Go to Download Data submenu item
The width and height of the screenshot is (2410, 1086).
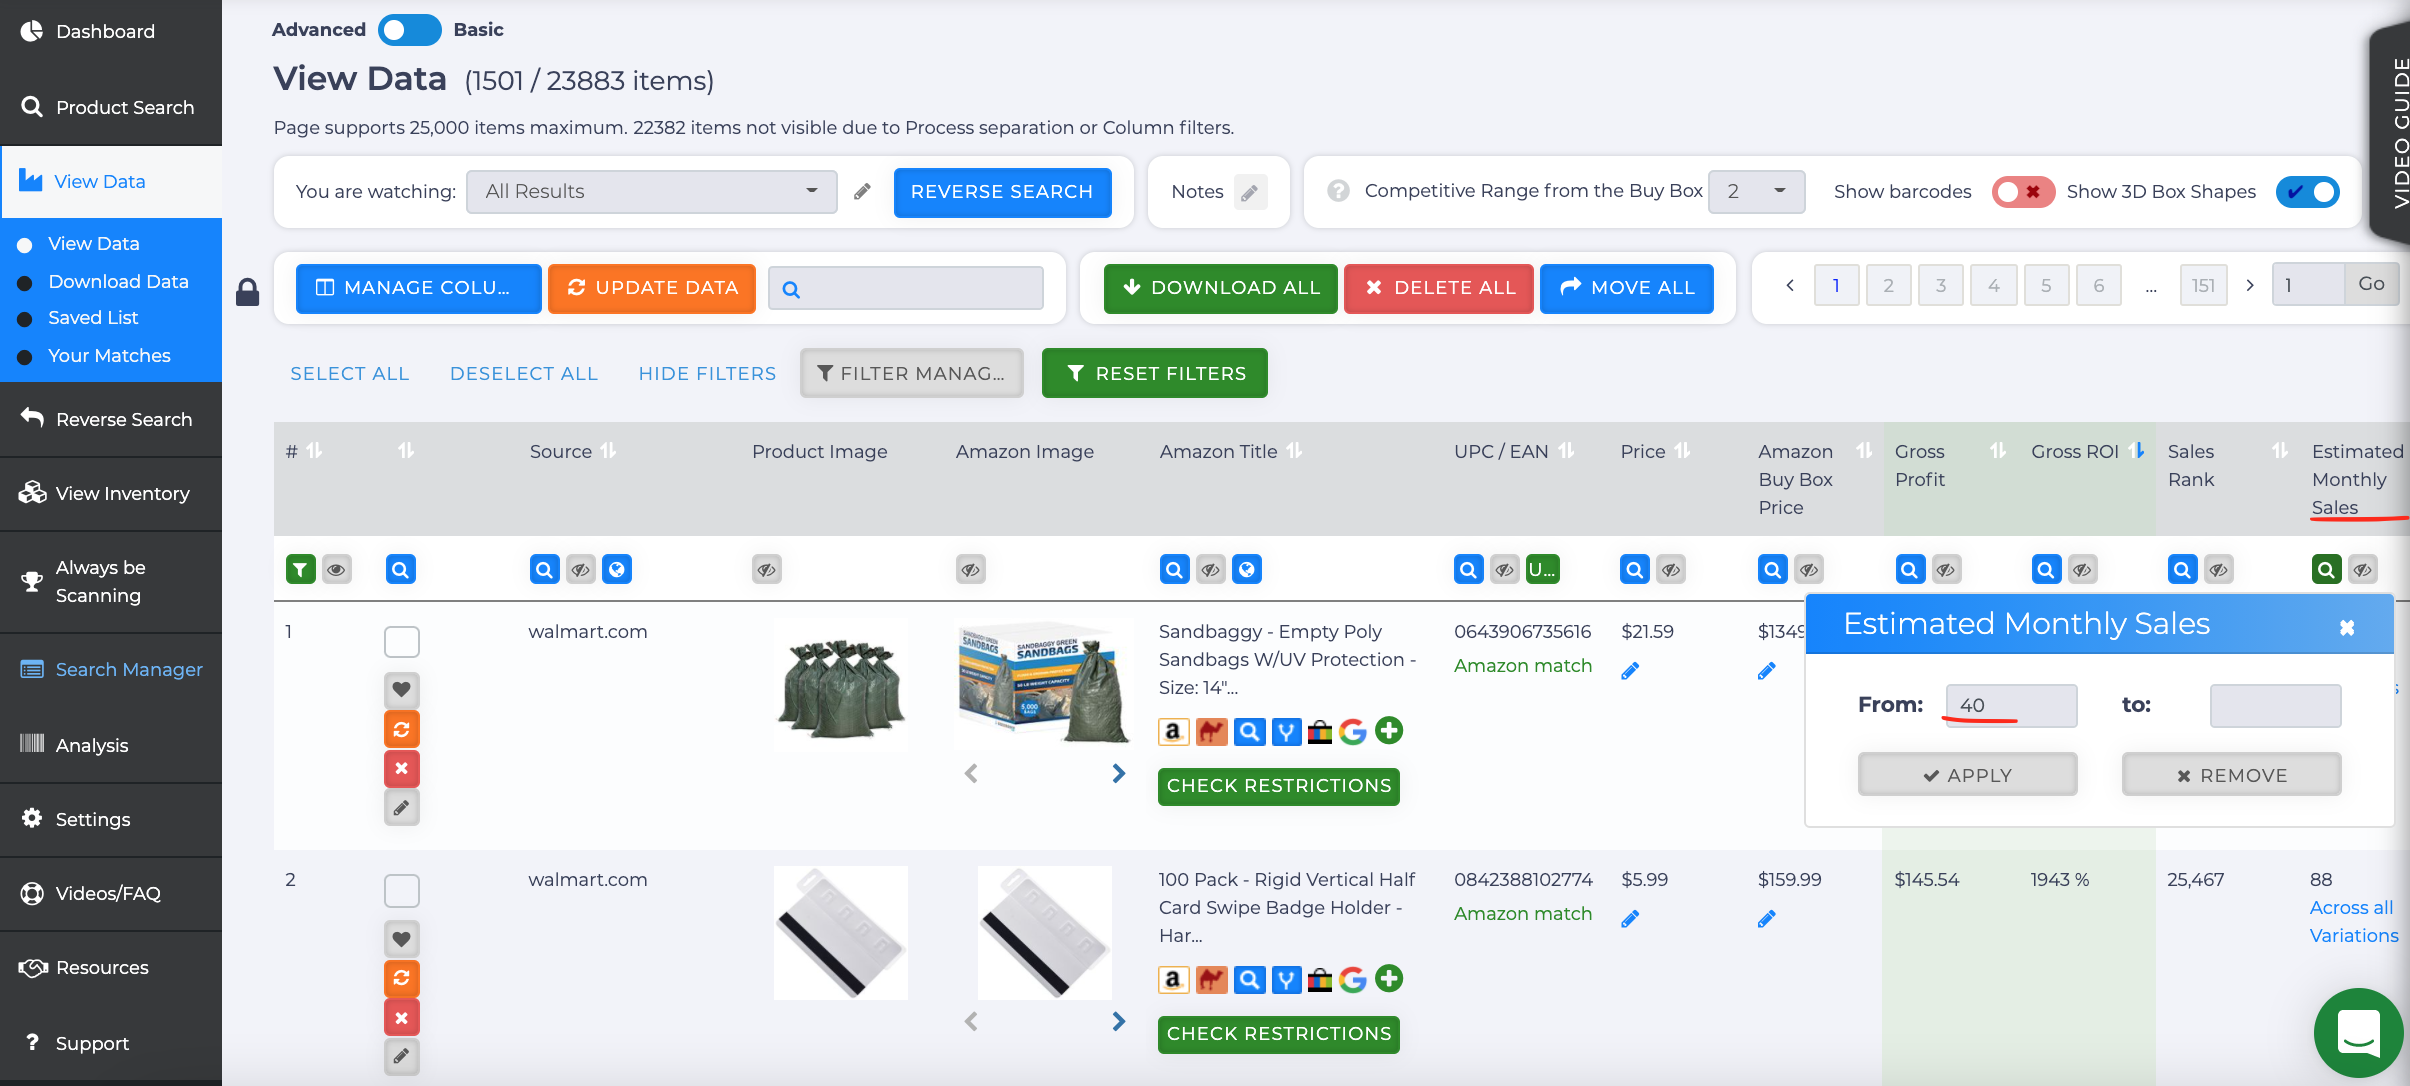118,281
